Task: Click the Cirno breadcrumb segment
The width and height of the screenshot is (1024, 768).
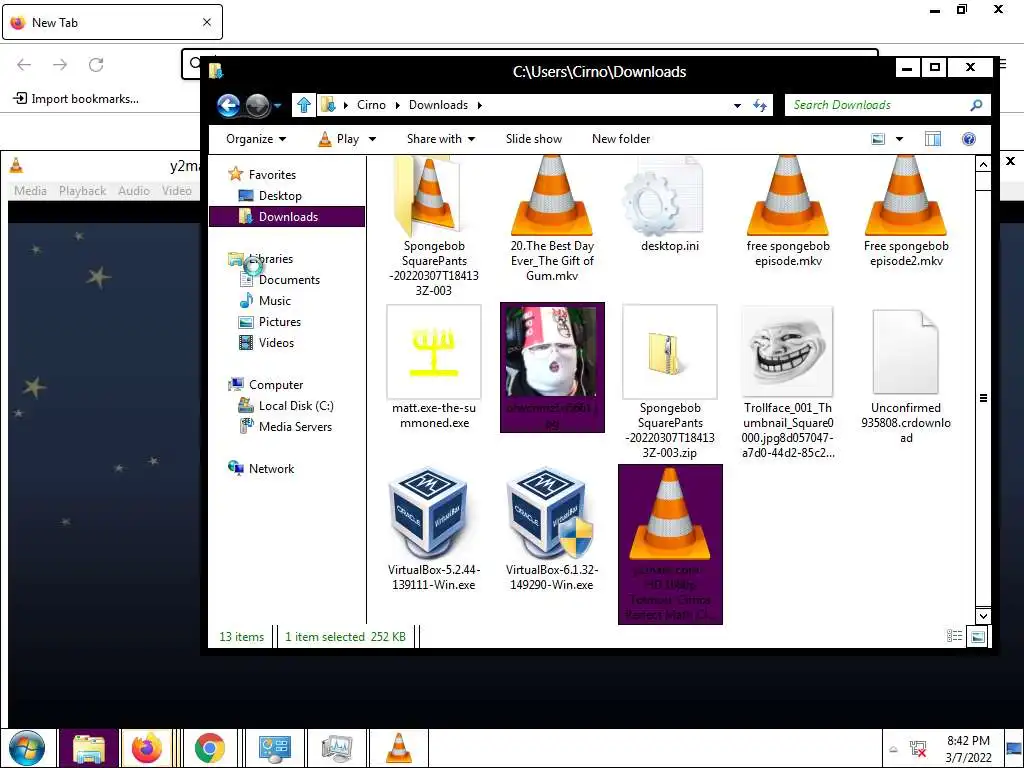Action: tap(371, 105)
